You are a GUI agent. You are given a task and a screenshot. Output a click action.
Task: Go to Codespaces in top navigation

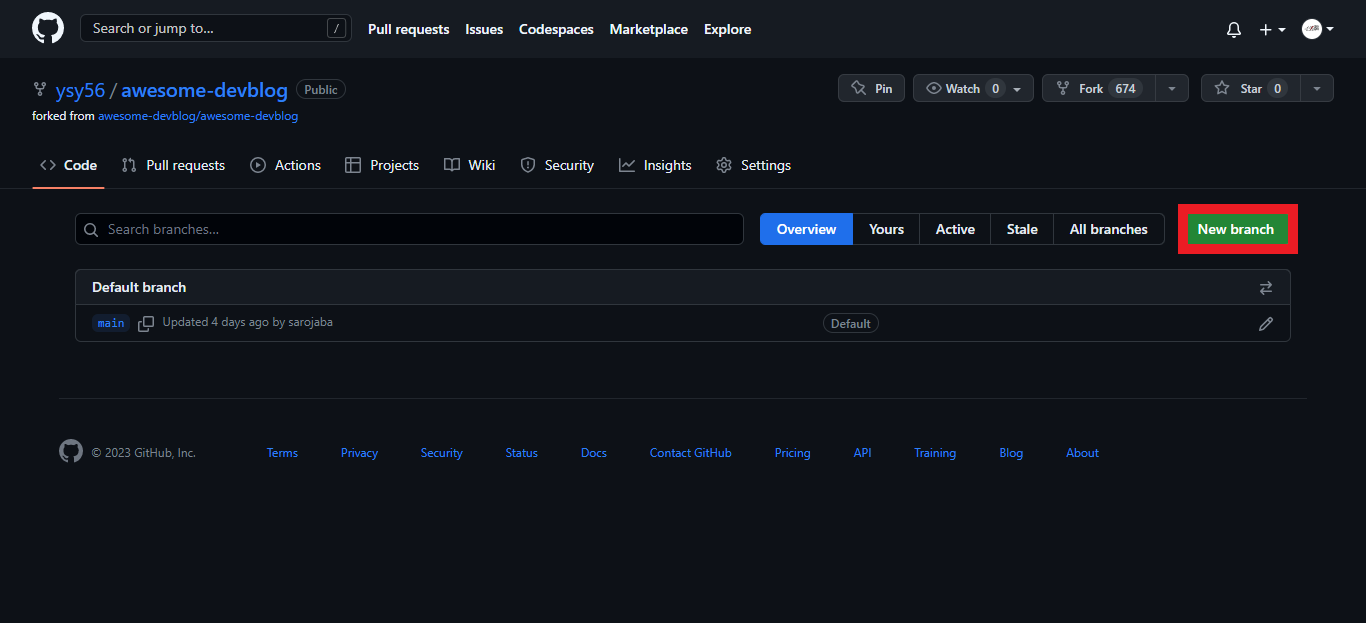tap(556, 29)
